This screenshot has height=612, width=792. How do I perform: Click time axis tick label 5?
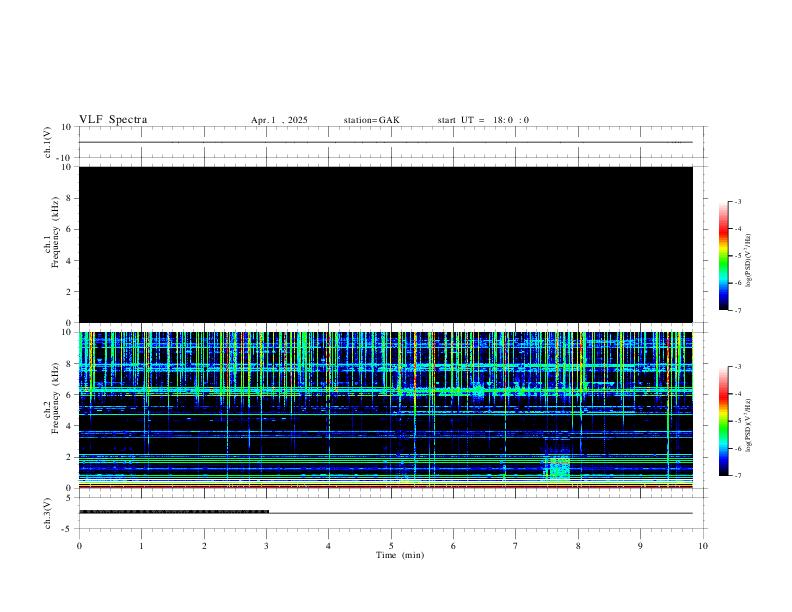point(391,546)
